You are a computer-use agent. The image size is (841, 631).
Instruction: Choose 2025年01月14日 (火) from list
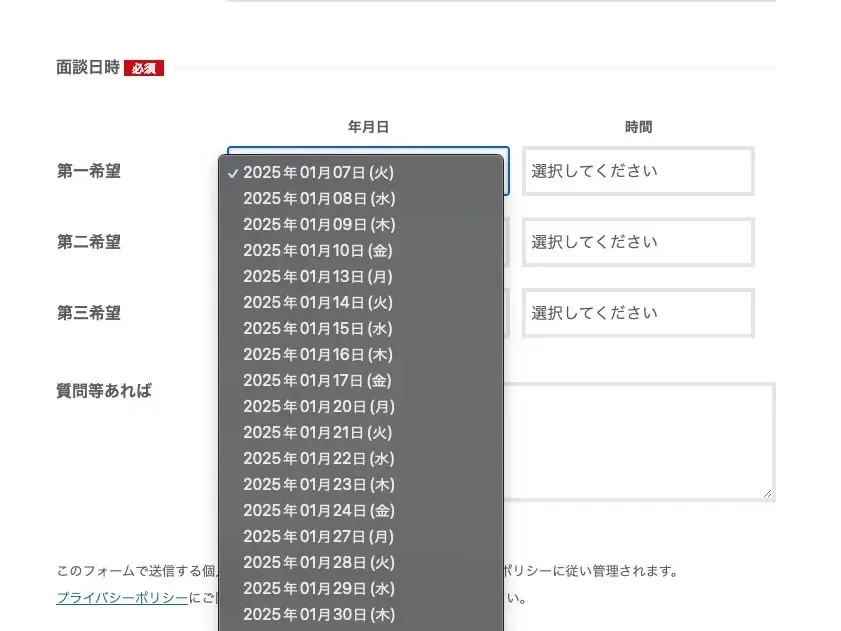point(361,303)
